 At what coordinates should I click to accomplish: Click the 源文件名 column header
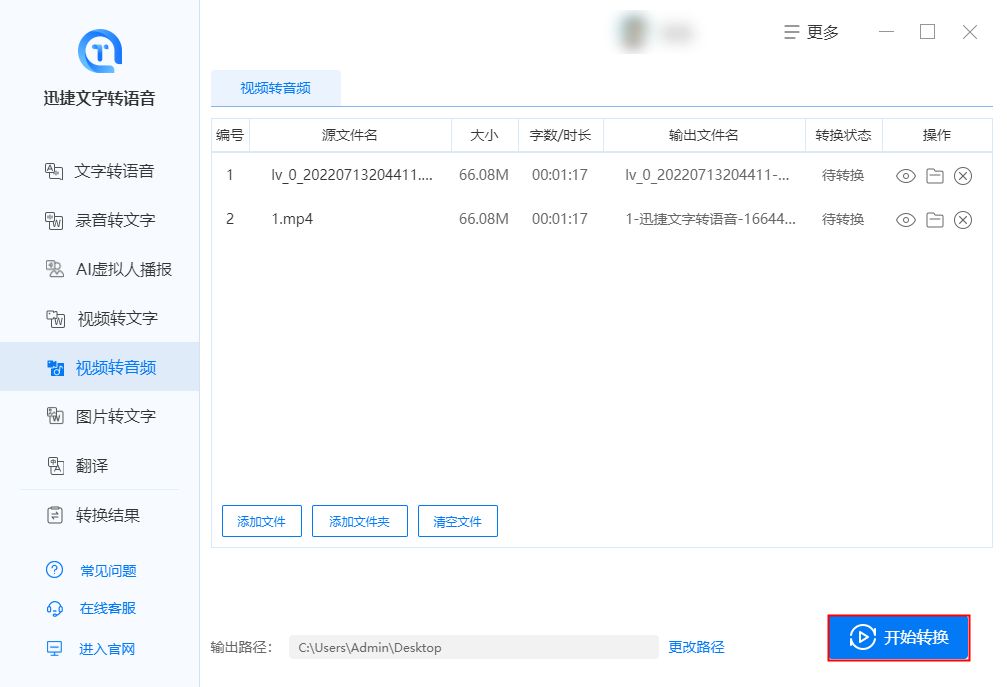coord(350,135)
